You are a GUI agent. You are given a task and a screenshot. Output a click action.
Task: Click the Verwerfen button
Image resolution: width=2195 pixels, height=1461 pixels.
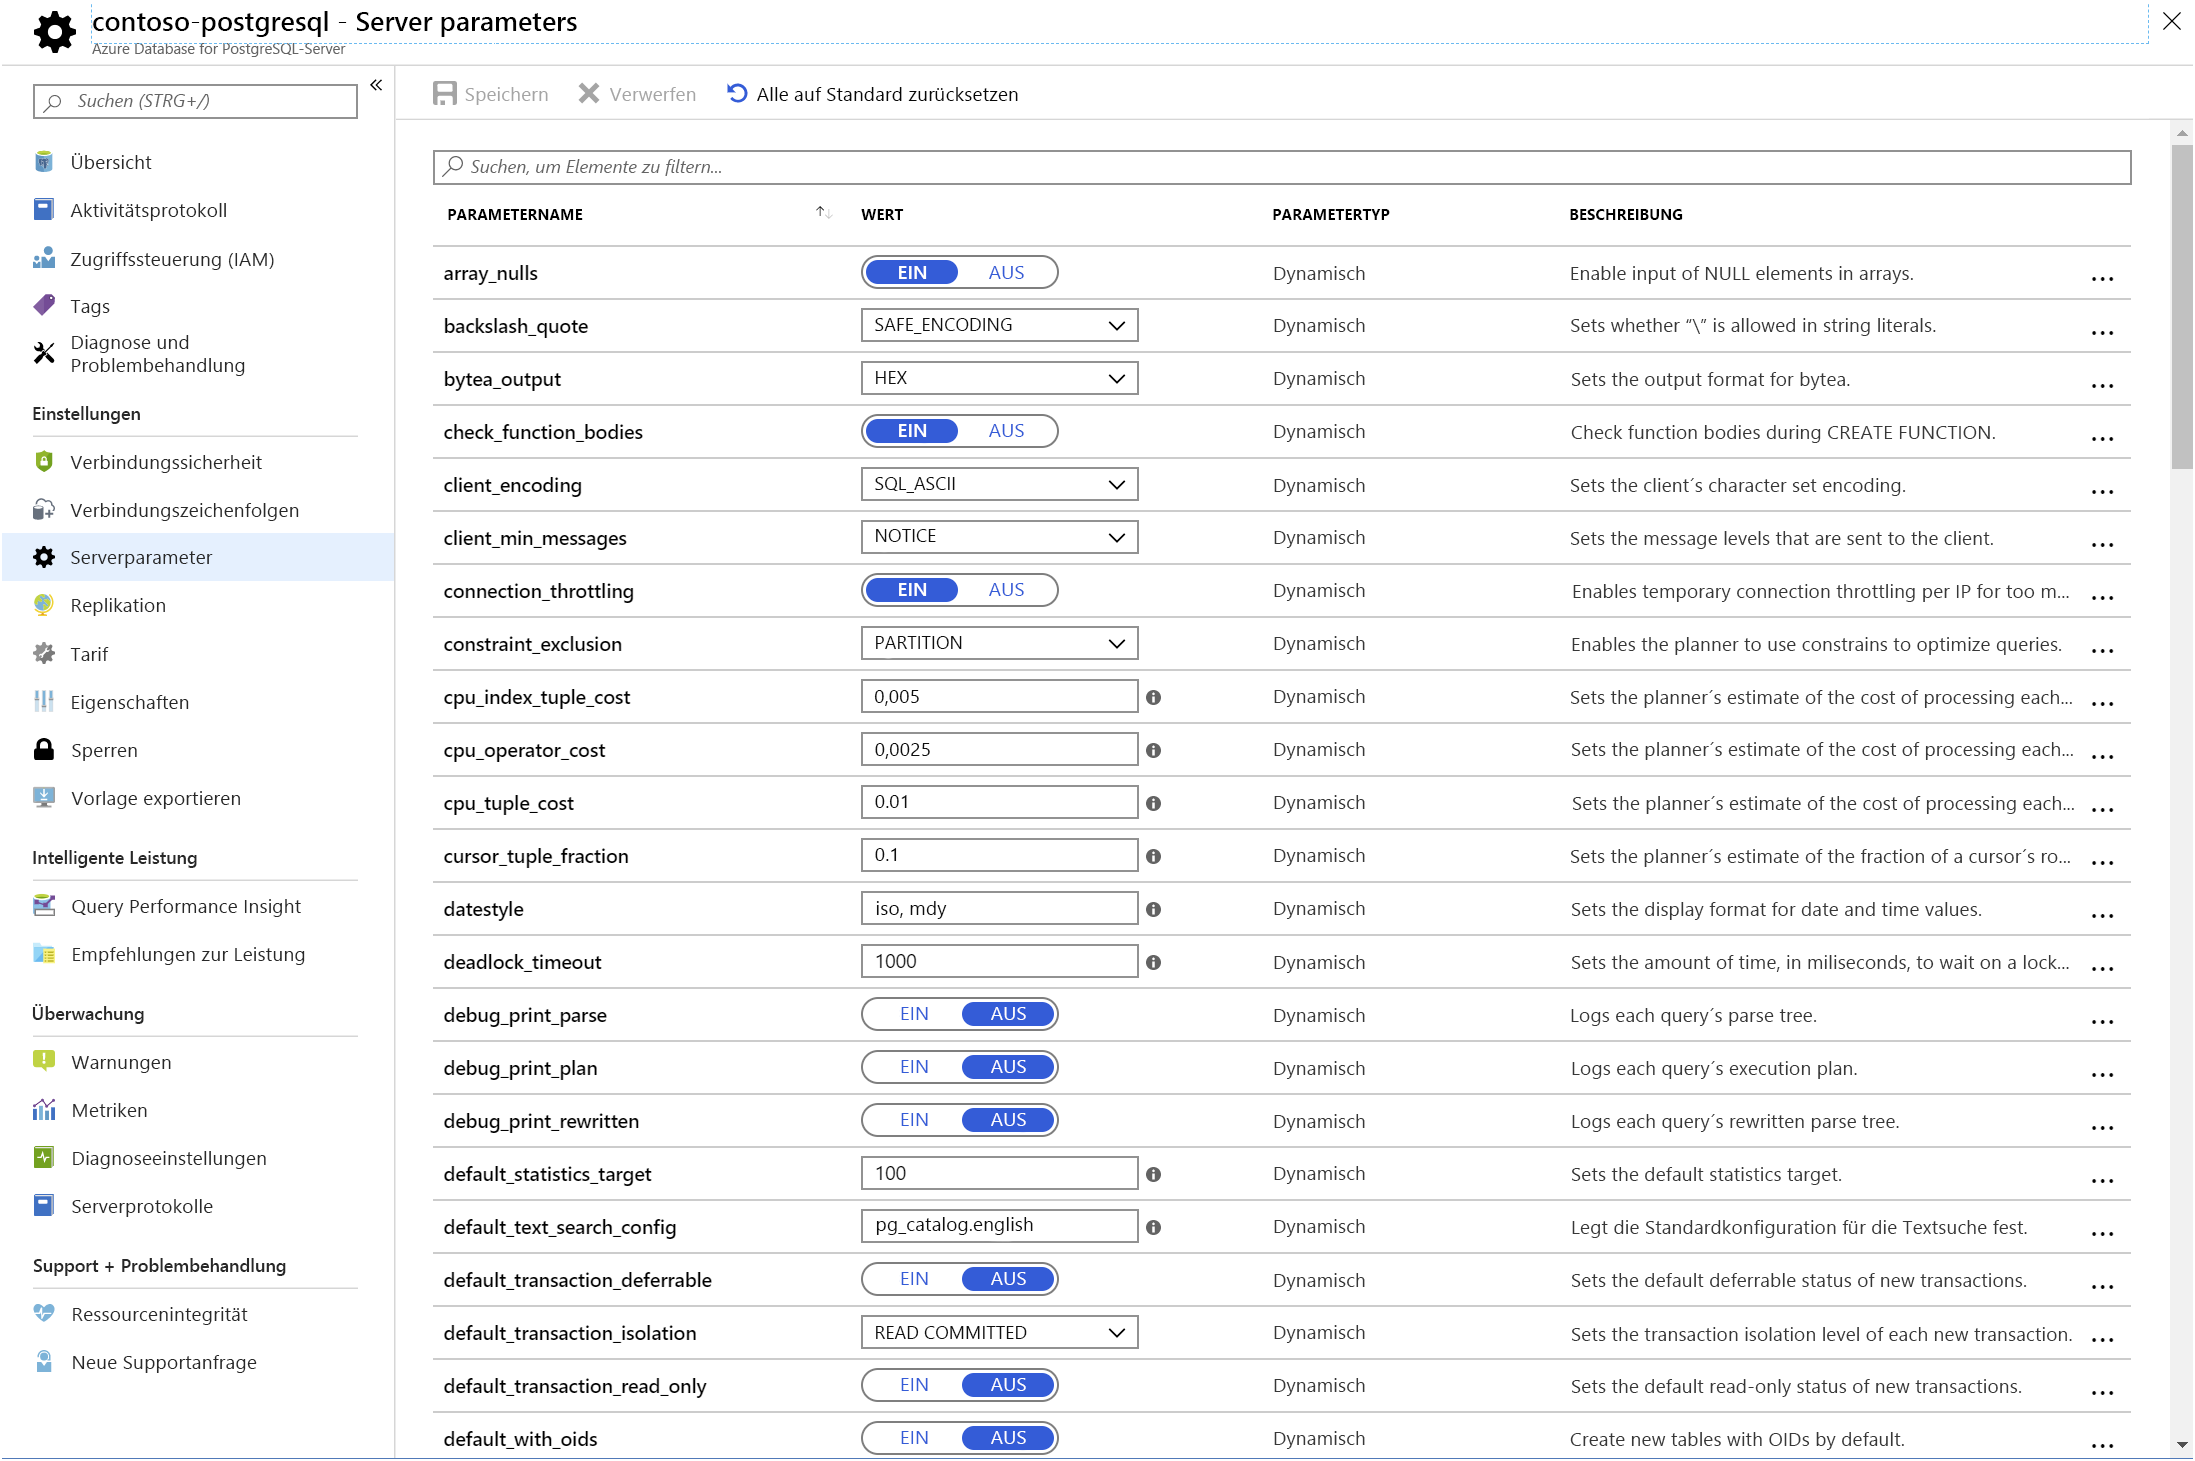(637, 94)
